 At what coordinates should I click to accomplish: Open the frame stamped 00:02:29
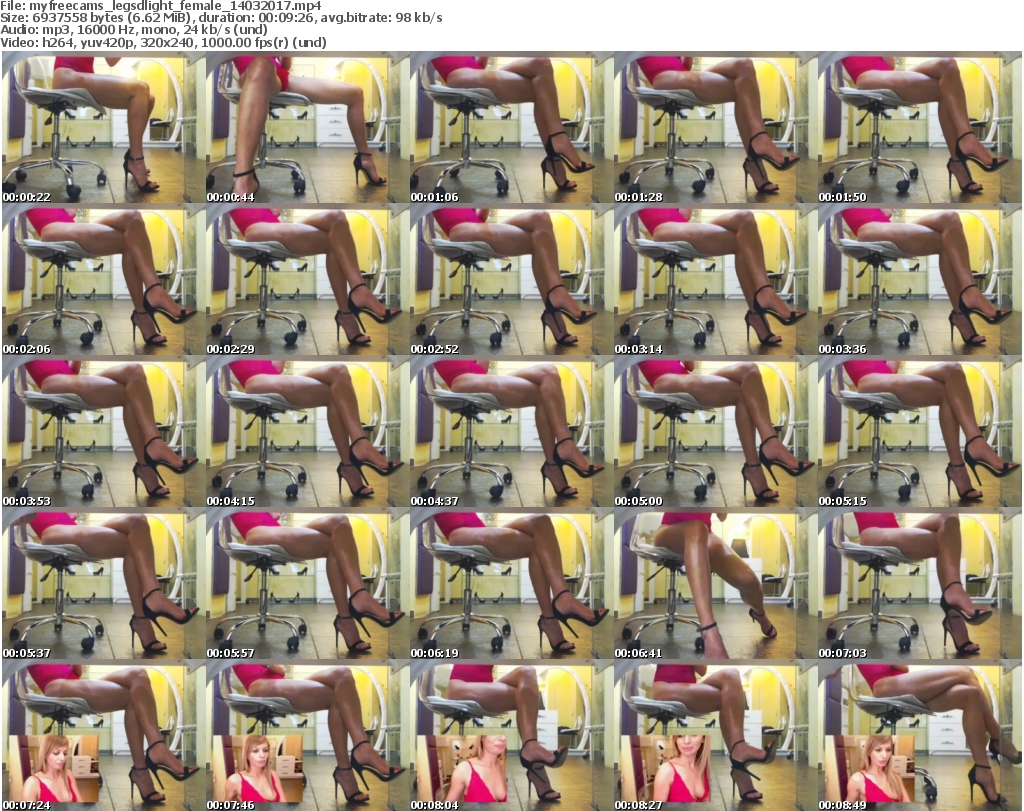pos(308,281)
